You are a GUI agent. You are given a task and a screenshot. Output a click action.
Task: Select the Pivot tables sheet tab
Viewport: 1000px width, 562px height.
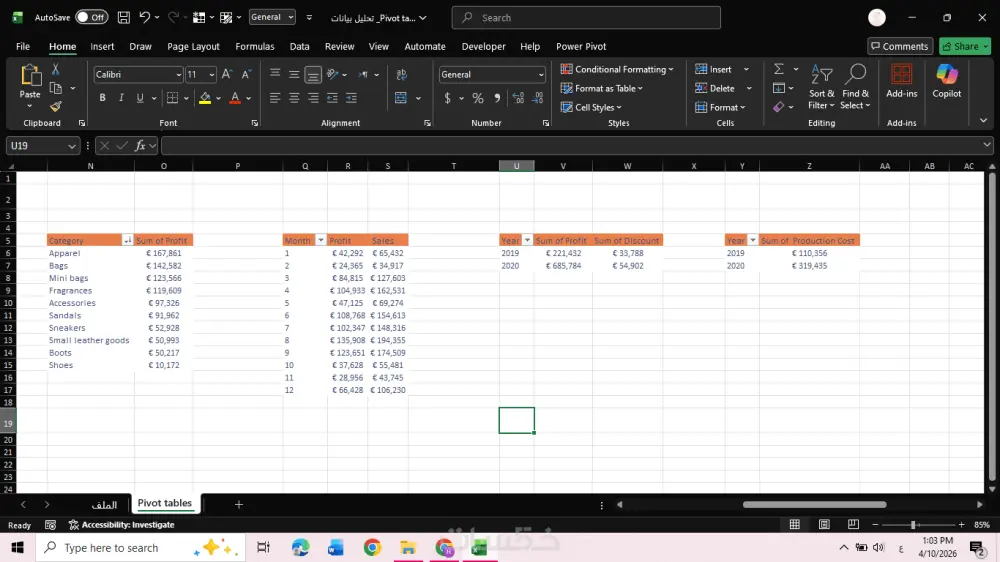click(165, 503)
